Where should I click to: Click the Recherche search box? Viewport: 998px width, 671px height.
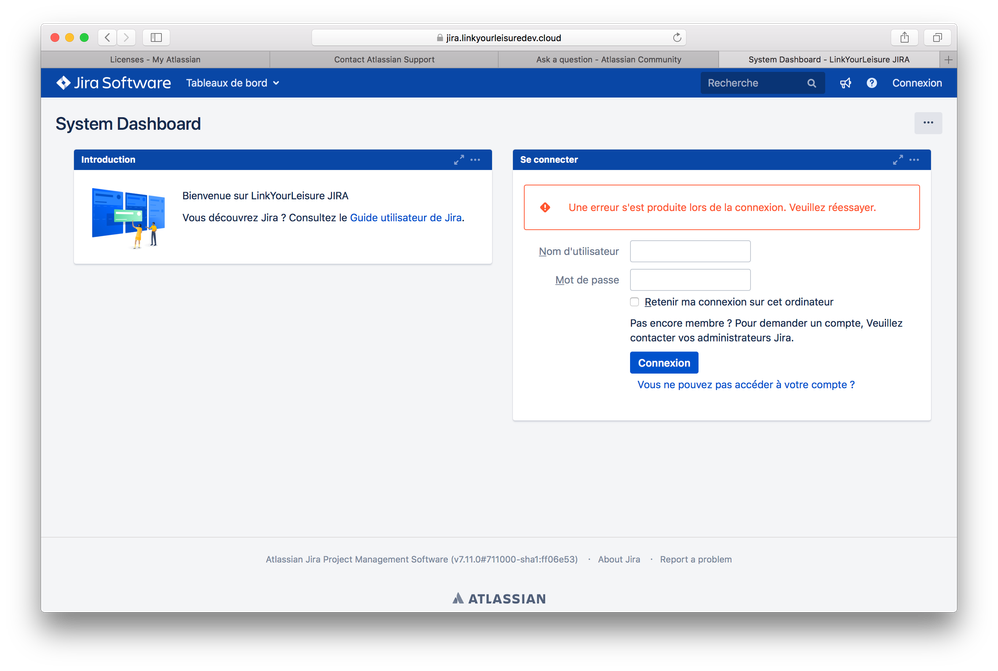pyautogui.click(x=762, y=83)
